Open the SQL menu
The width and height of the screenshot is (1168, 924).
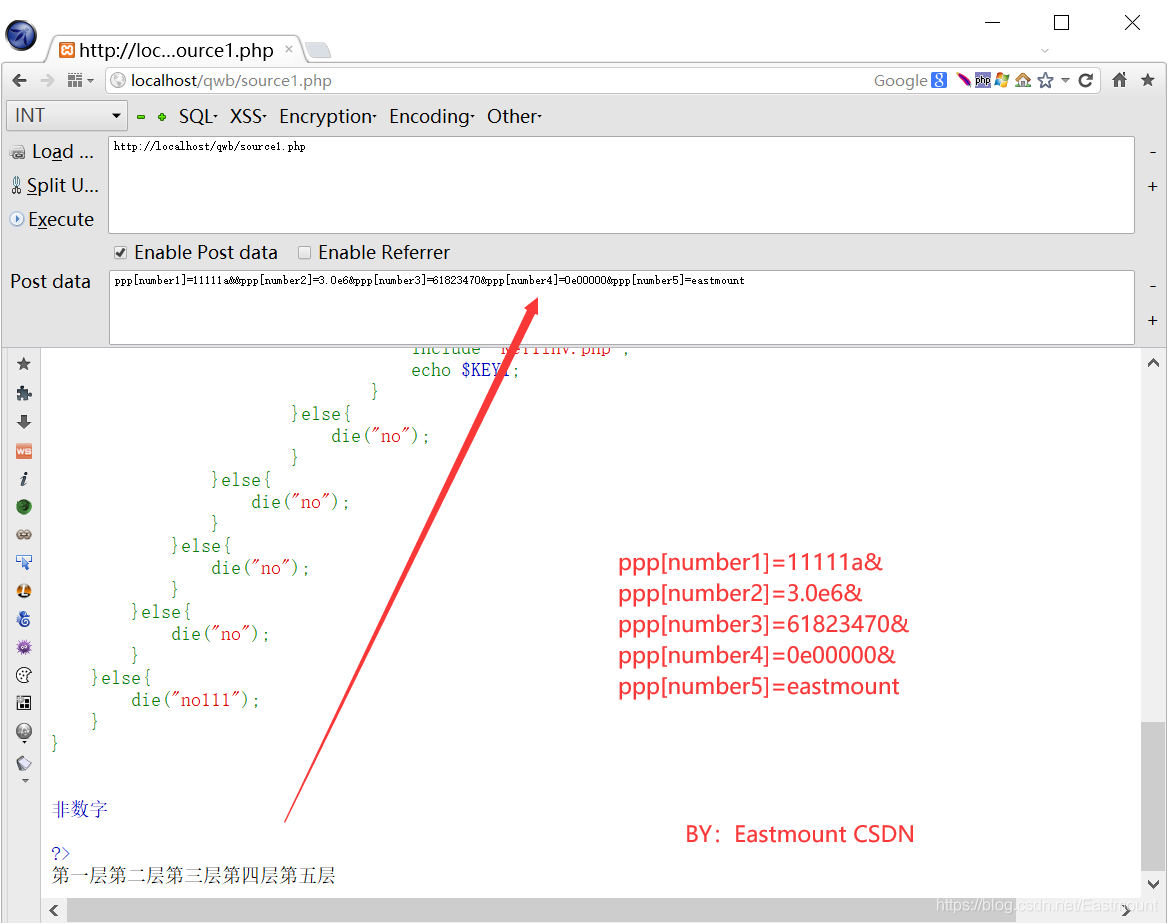197,116
